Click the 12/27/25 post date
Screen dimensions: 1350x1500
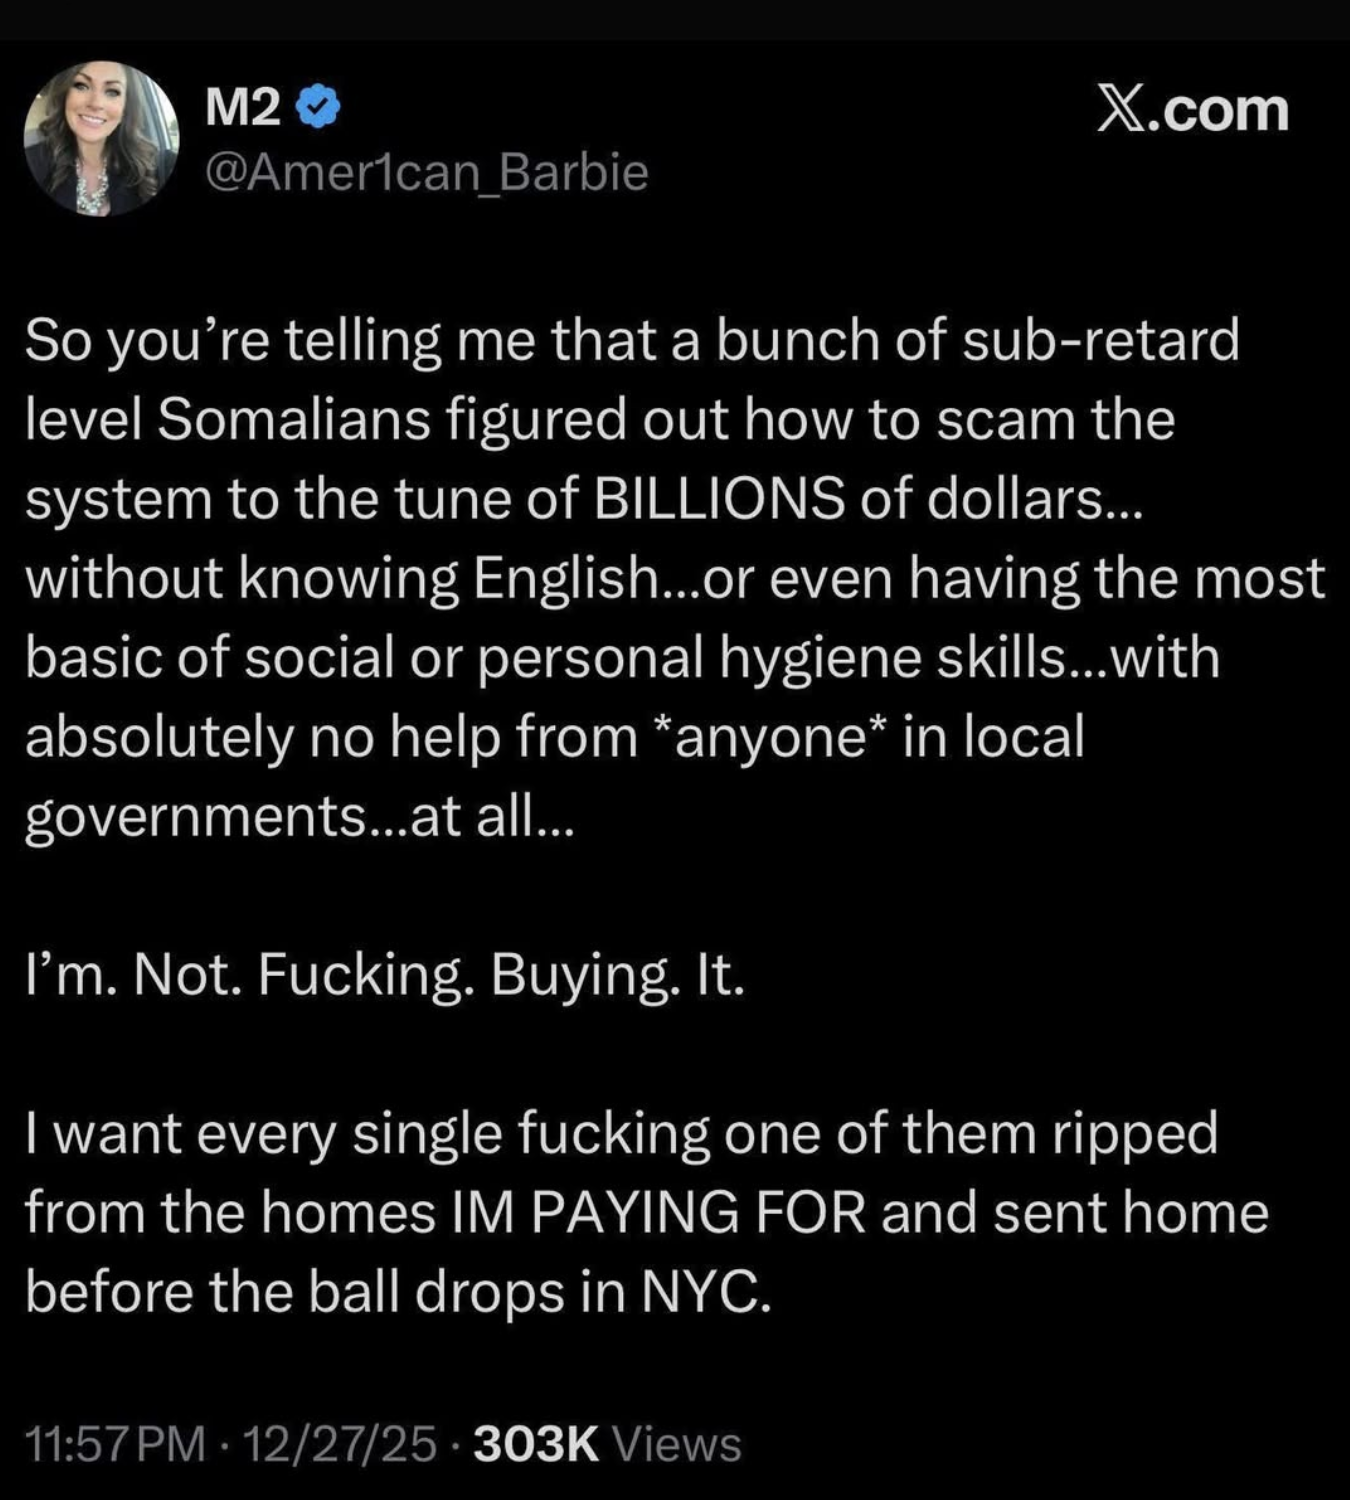click(x=339, y=1444)
